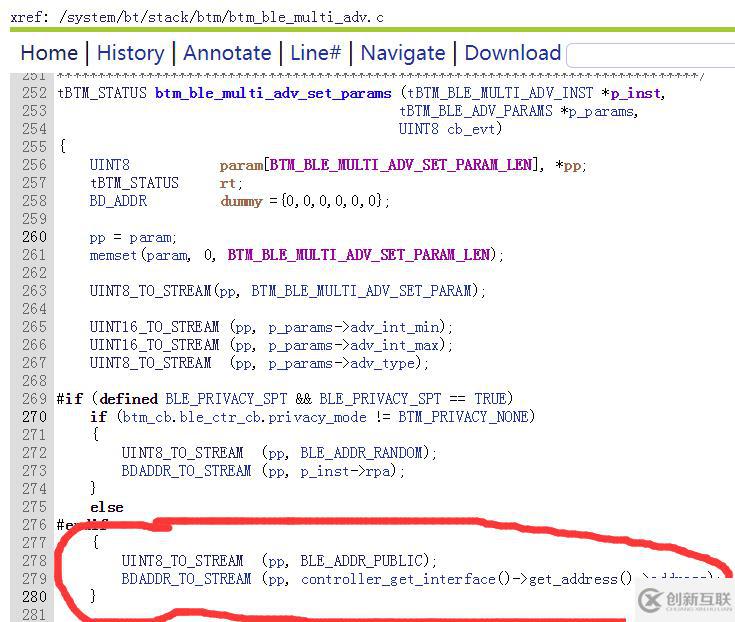Select the dummy variable declaration
Screen dimensions: 735x622
[241, 201]
